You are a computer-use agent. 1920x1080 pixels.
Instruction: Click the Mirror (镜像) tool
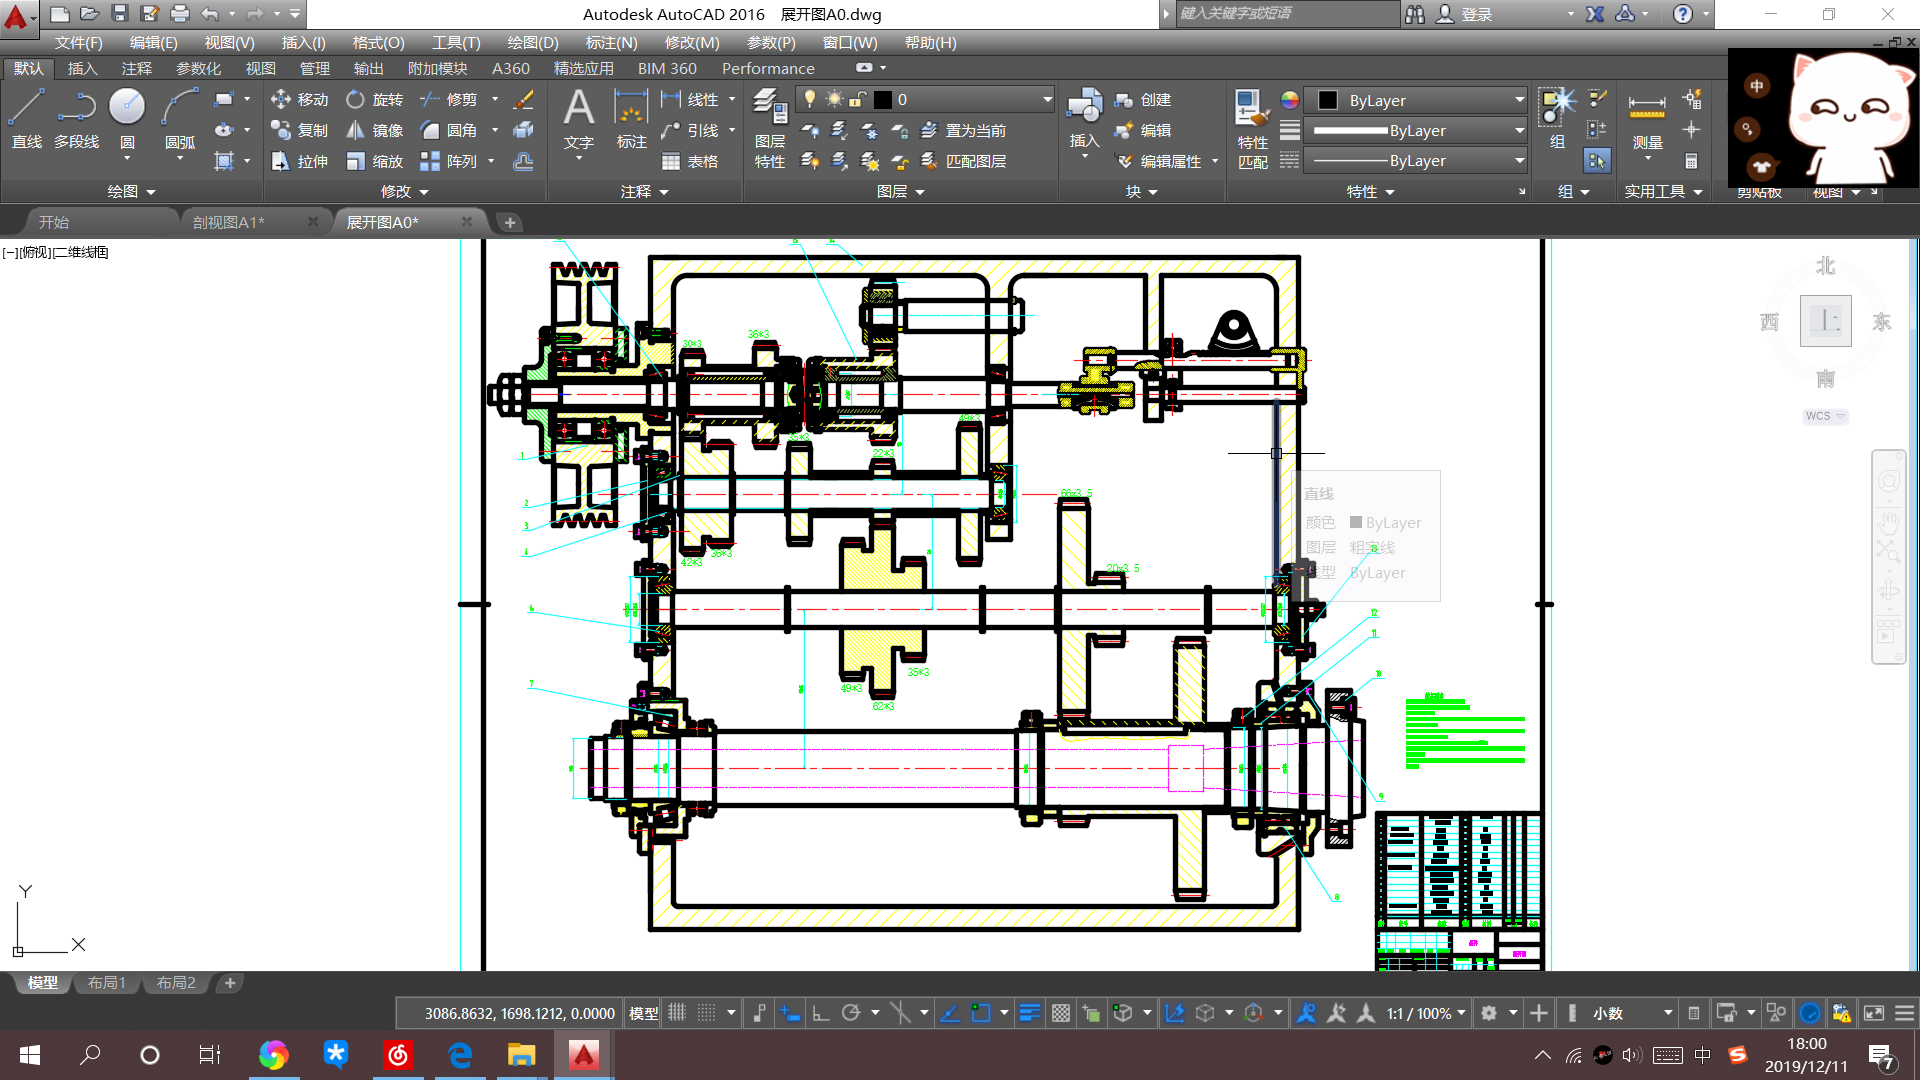374,131
